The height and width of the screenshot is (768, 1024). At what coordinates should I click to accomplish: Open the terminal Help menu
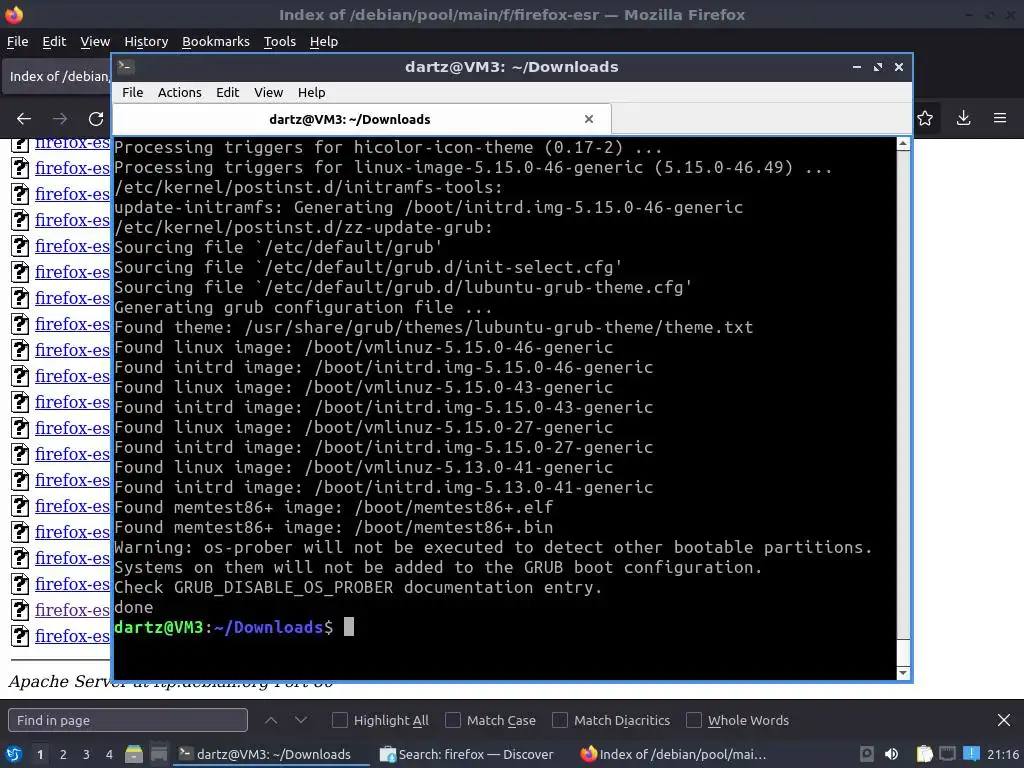click(x=312, y=92)
